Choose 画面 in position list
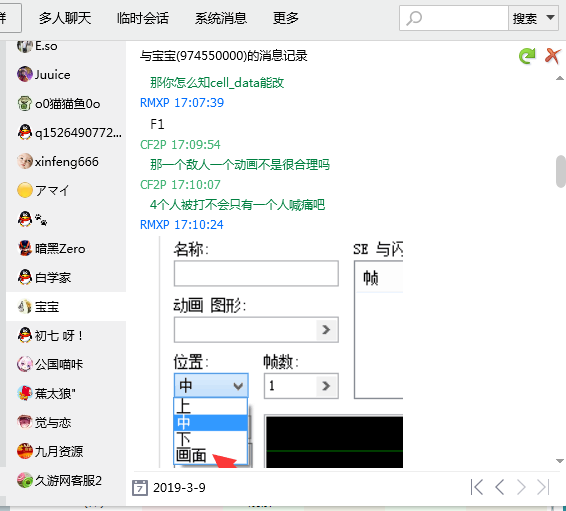The height and width of the screenshot is (511, 566). point(210,455)
